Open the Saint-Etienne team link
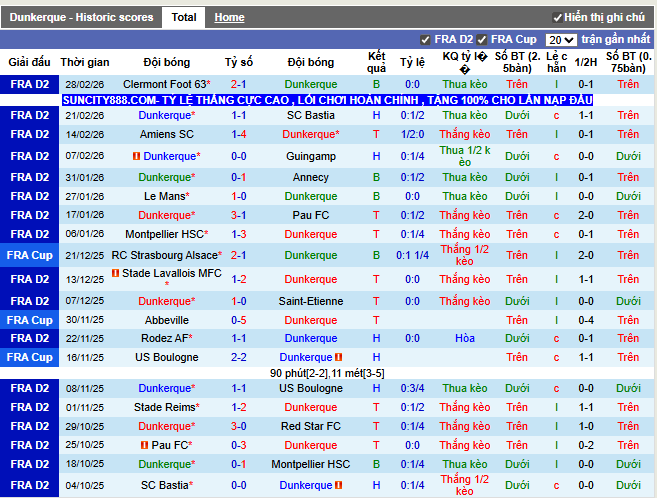This screenshot has height=498, width=657. 310,301
